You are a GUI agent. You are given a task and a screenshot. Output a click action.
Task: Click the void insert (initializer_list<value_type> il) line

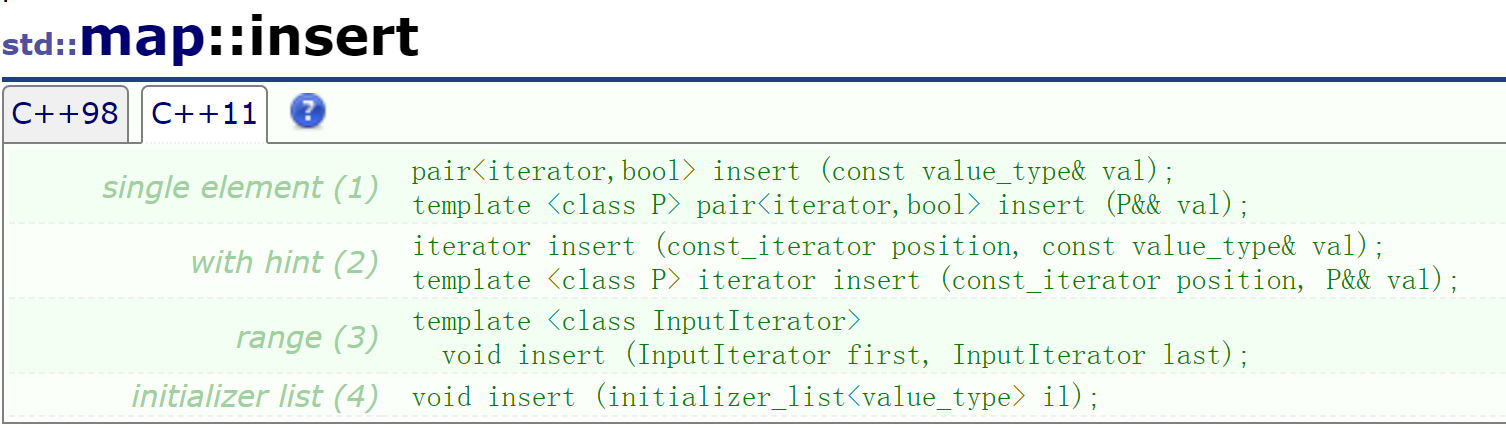pyautogui.click(x=755, y=397)
